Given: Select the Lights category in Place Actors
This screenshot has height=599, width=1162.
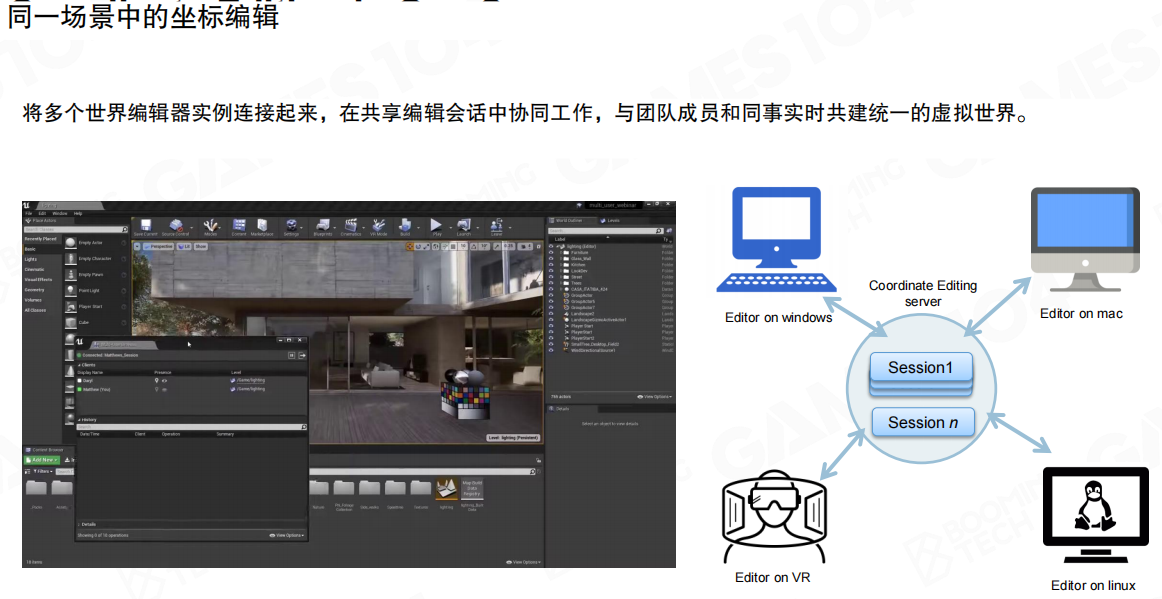Looking at the screenshot, I should coord(31,259).
